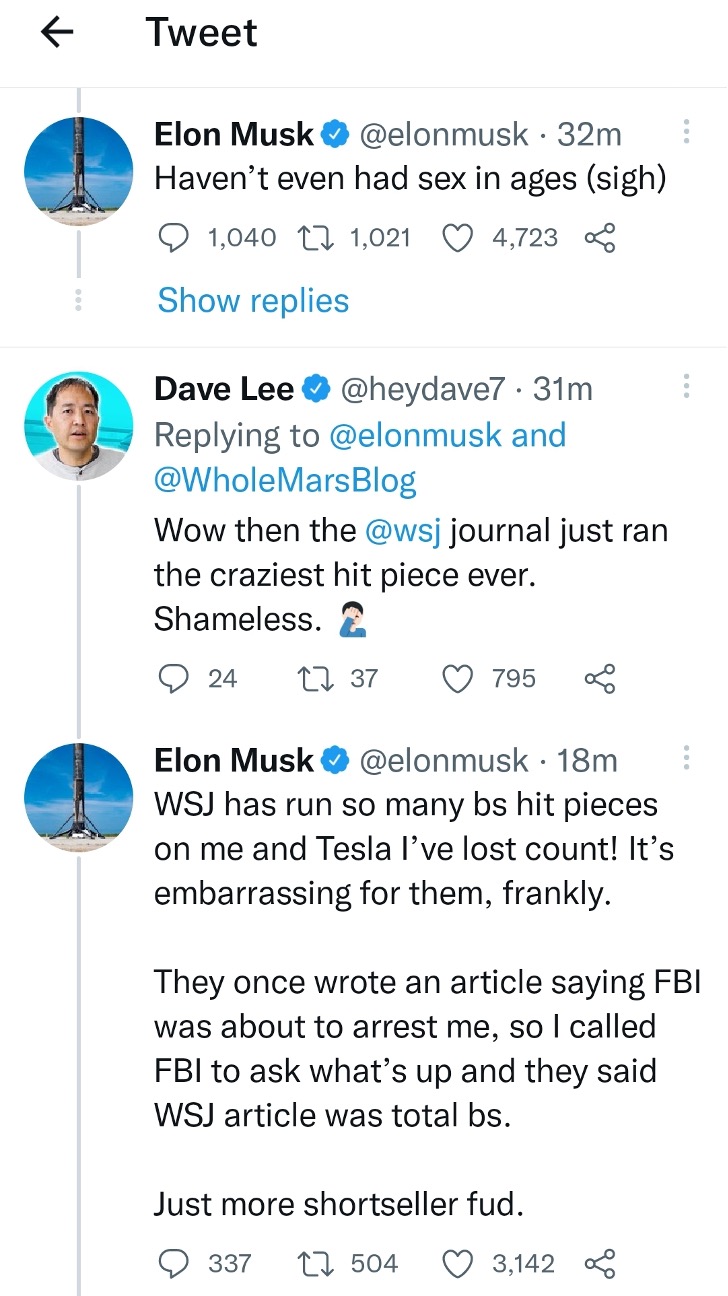Reply to the shortseller fud tweet
This screenshot has width=728, height=1296.
pyautogui.click(x=175, y=1264)
